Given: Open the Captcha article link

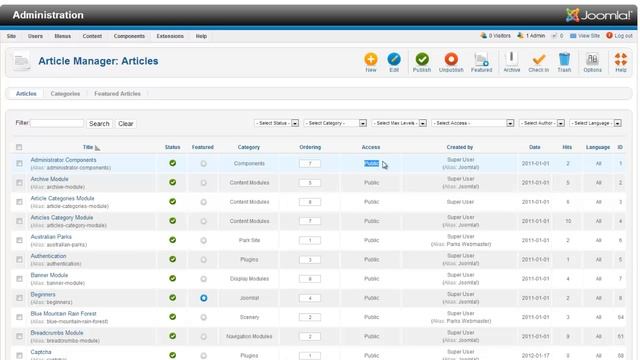Looking at the screenshot, I should pyautogui.click(x=41, y=352).
